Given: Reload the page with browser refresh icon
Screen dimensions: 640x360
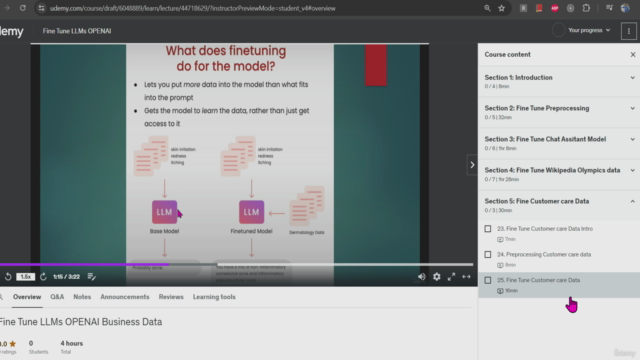Looking at the screenshot, I should [23, 8].
